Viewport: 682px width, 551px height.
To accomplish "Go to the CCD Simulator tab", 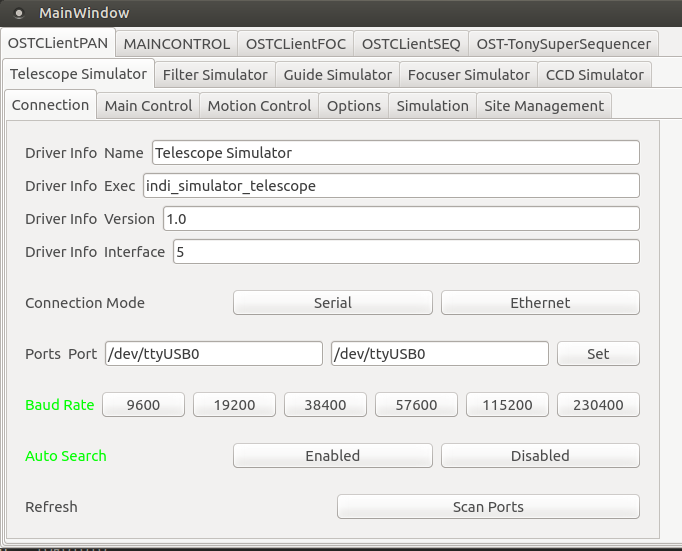I will 595,75.
